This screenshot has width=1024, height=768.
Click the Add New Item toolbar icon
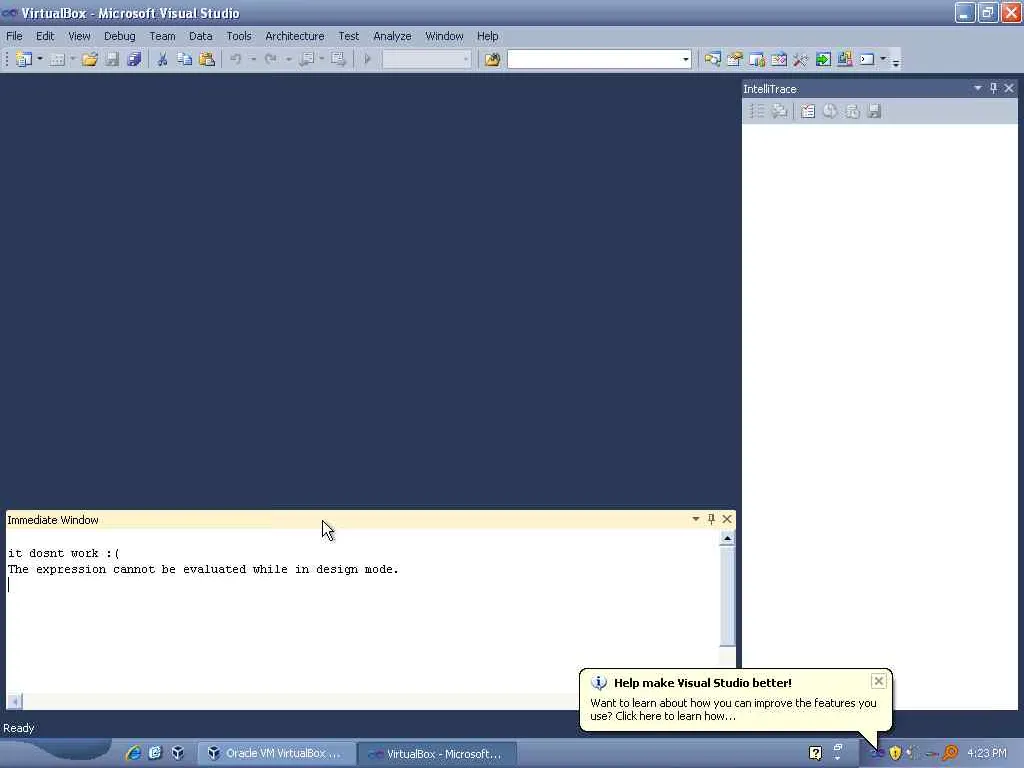pyautogui.click(x=57, y=59)
